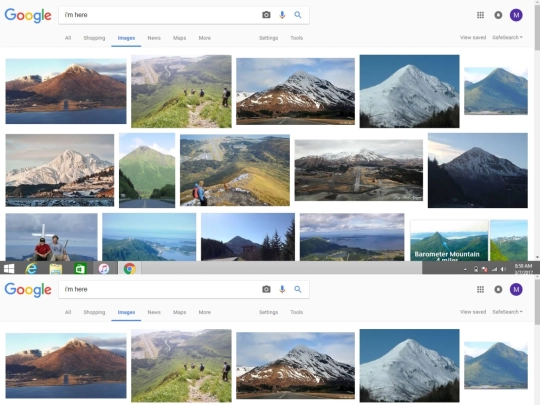The image size is (540, 405).
Task: Open the aerial thumbnail of airport runway under cloudy mountains
Action: [359, 170]
